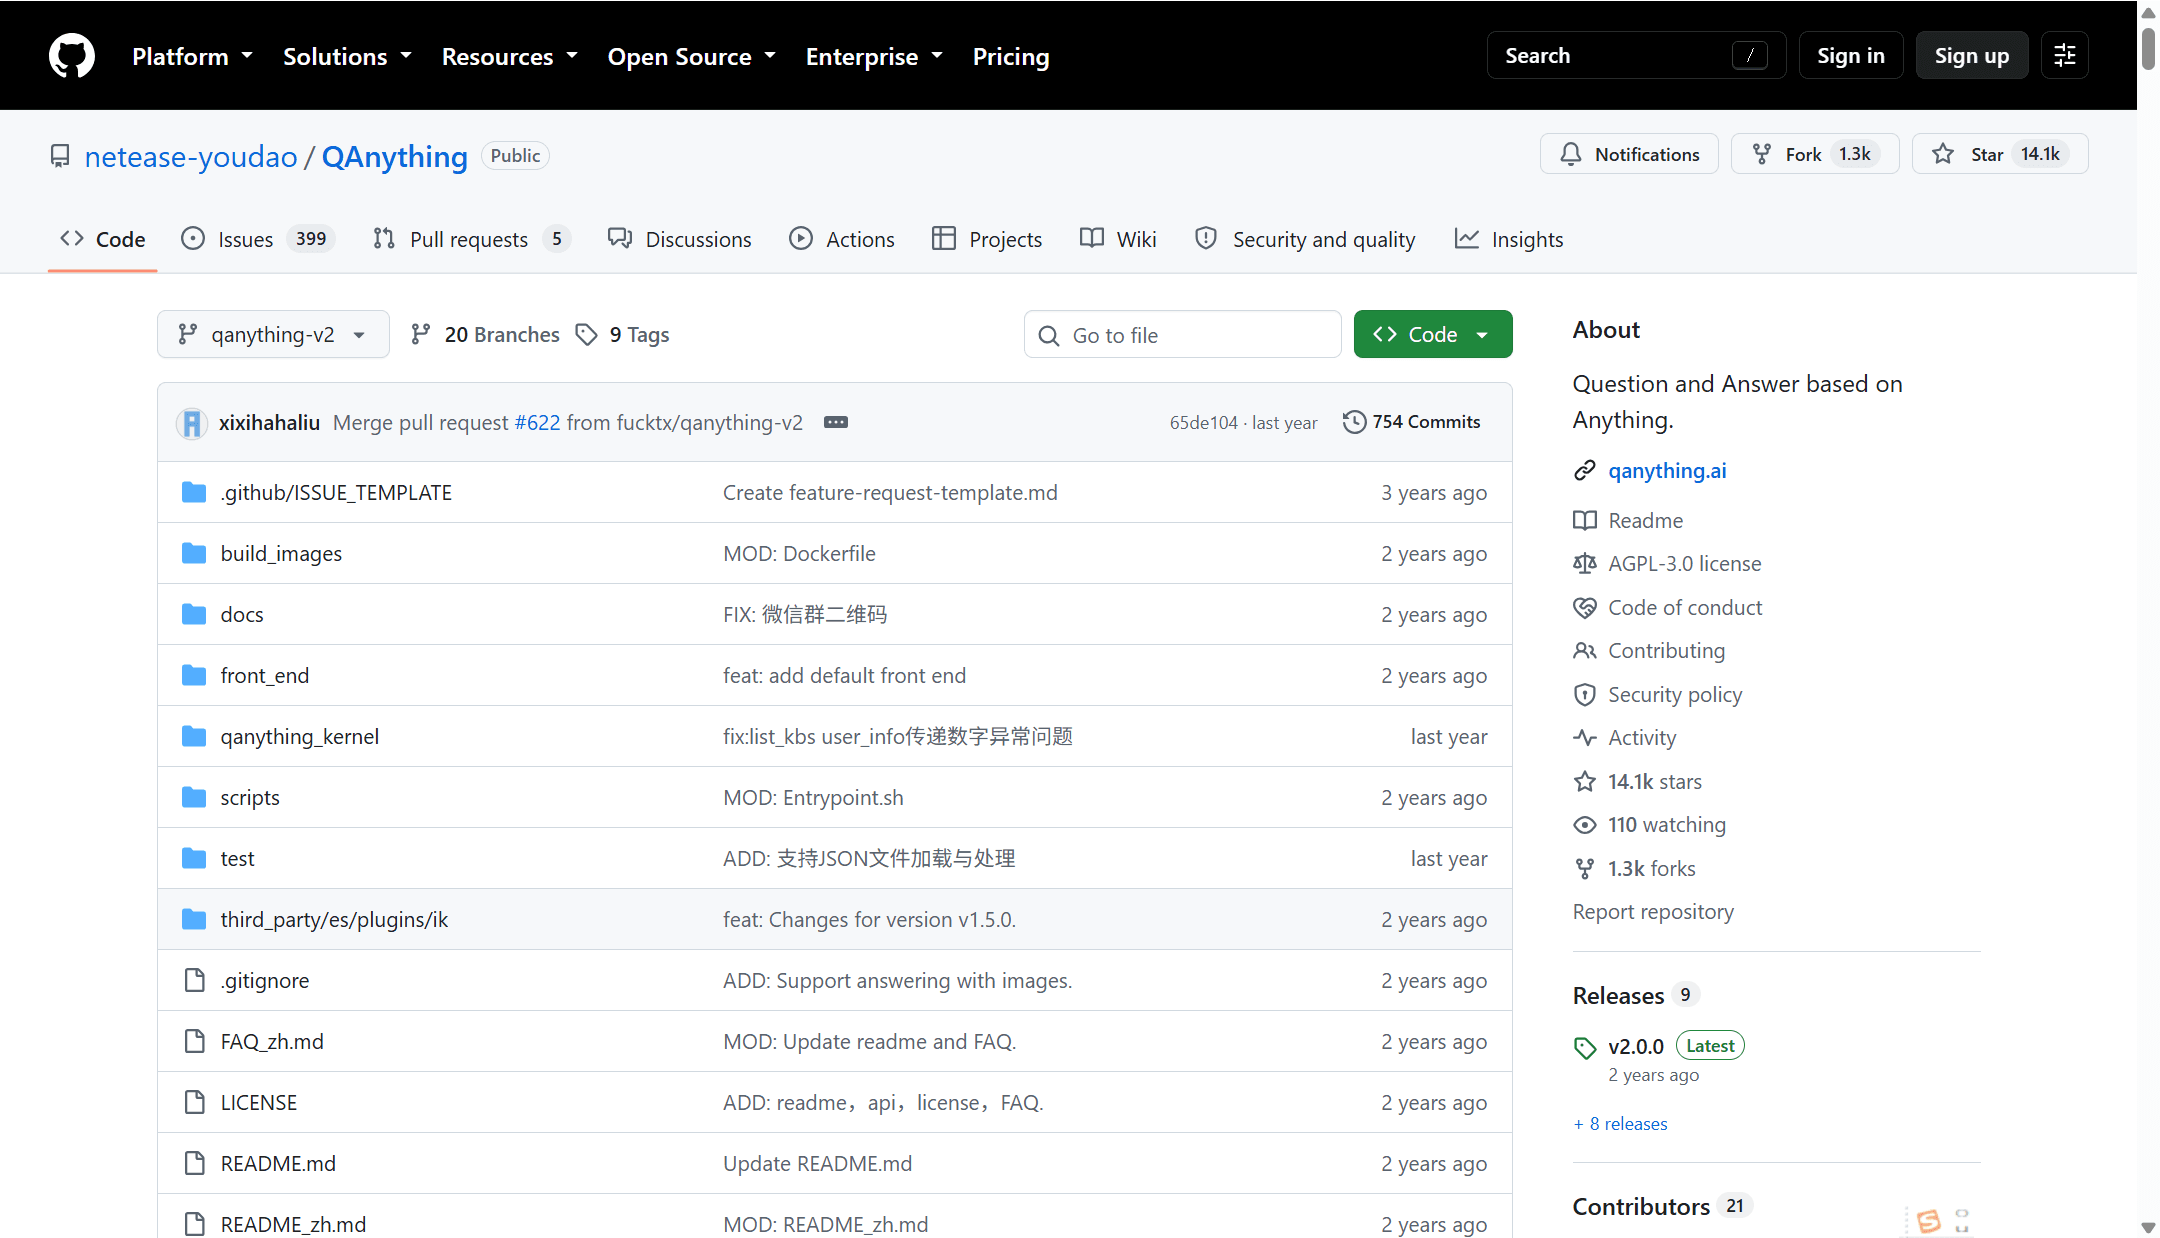Open the .gitignore file
This screenshot has height=1238, width=2160.
pyautogui.click(x=265, y=981)
